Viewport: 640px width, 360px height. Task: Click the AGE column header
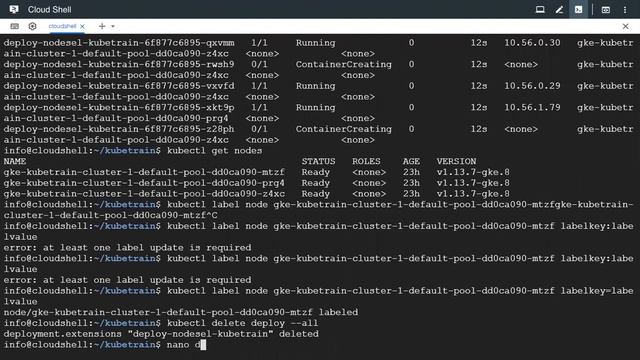[x=411, y=162]
